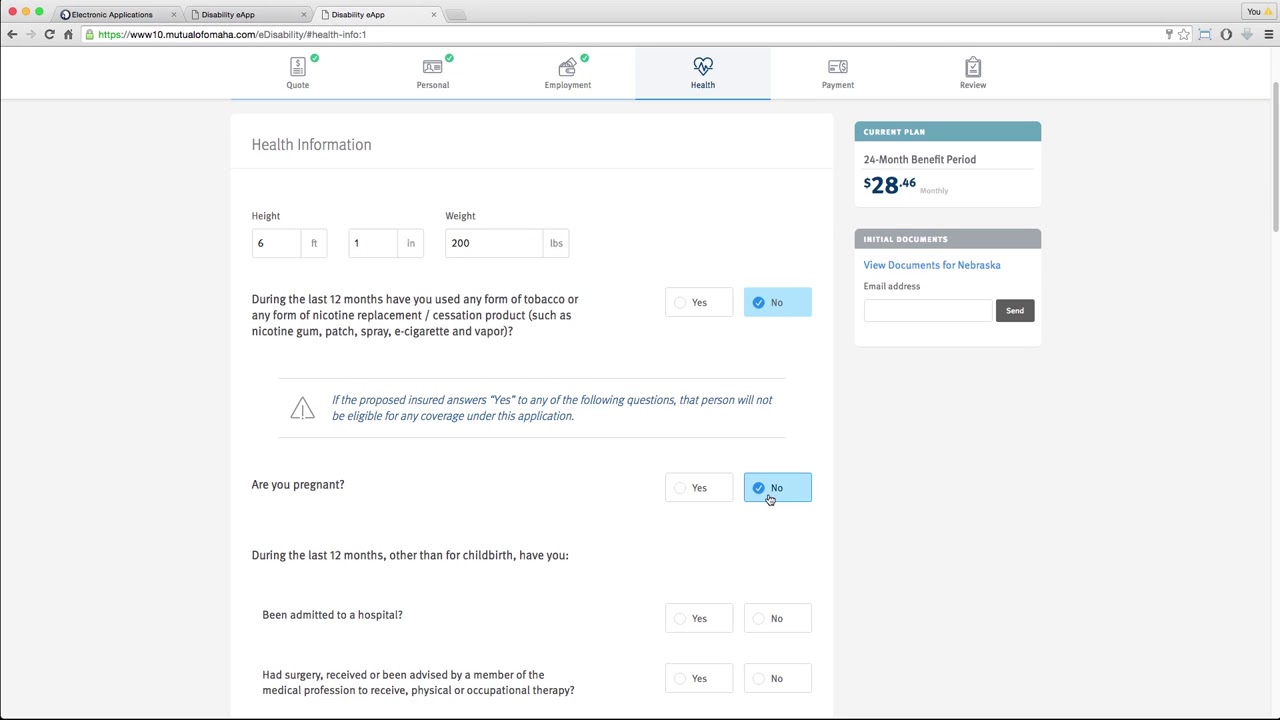
Task: Click the Health Information heading
Action: [311, 144]
